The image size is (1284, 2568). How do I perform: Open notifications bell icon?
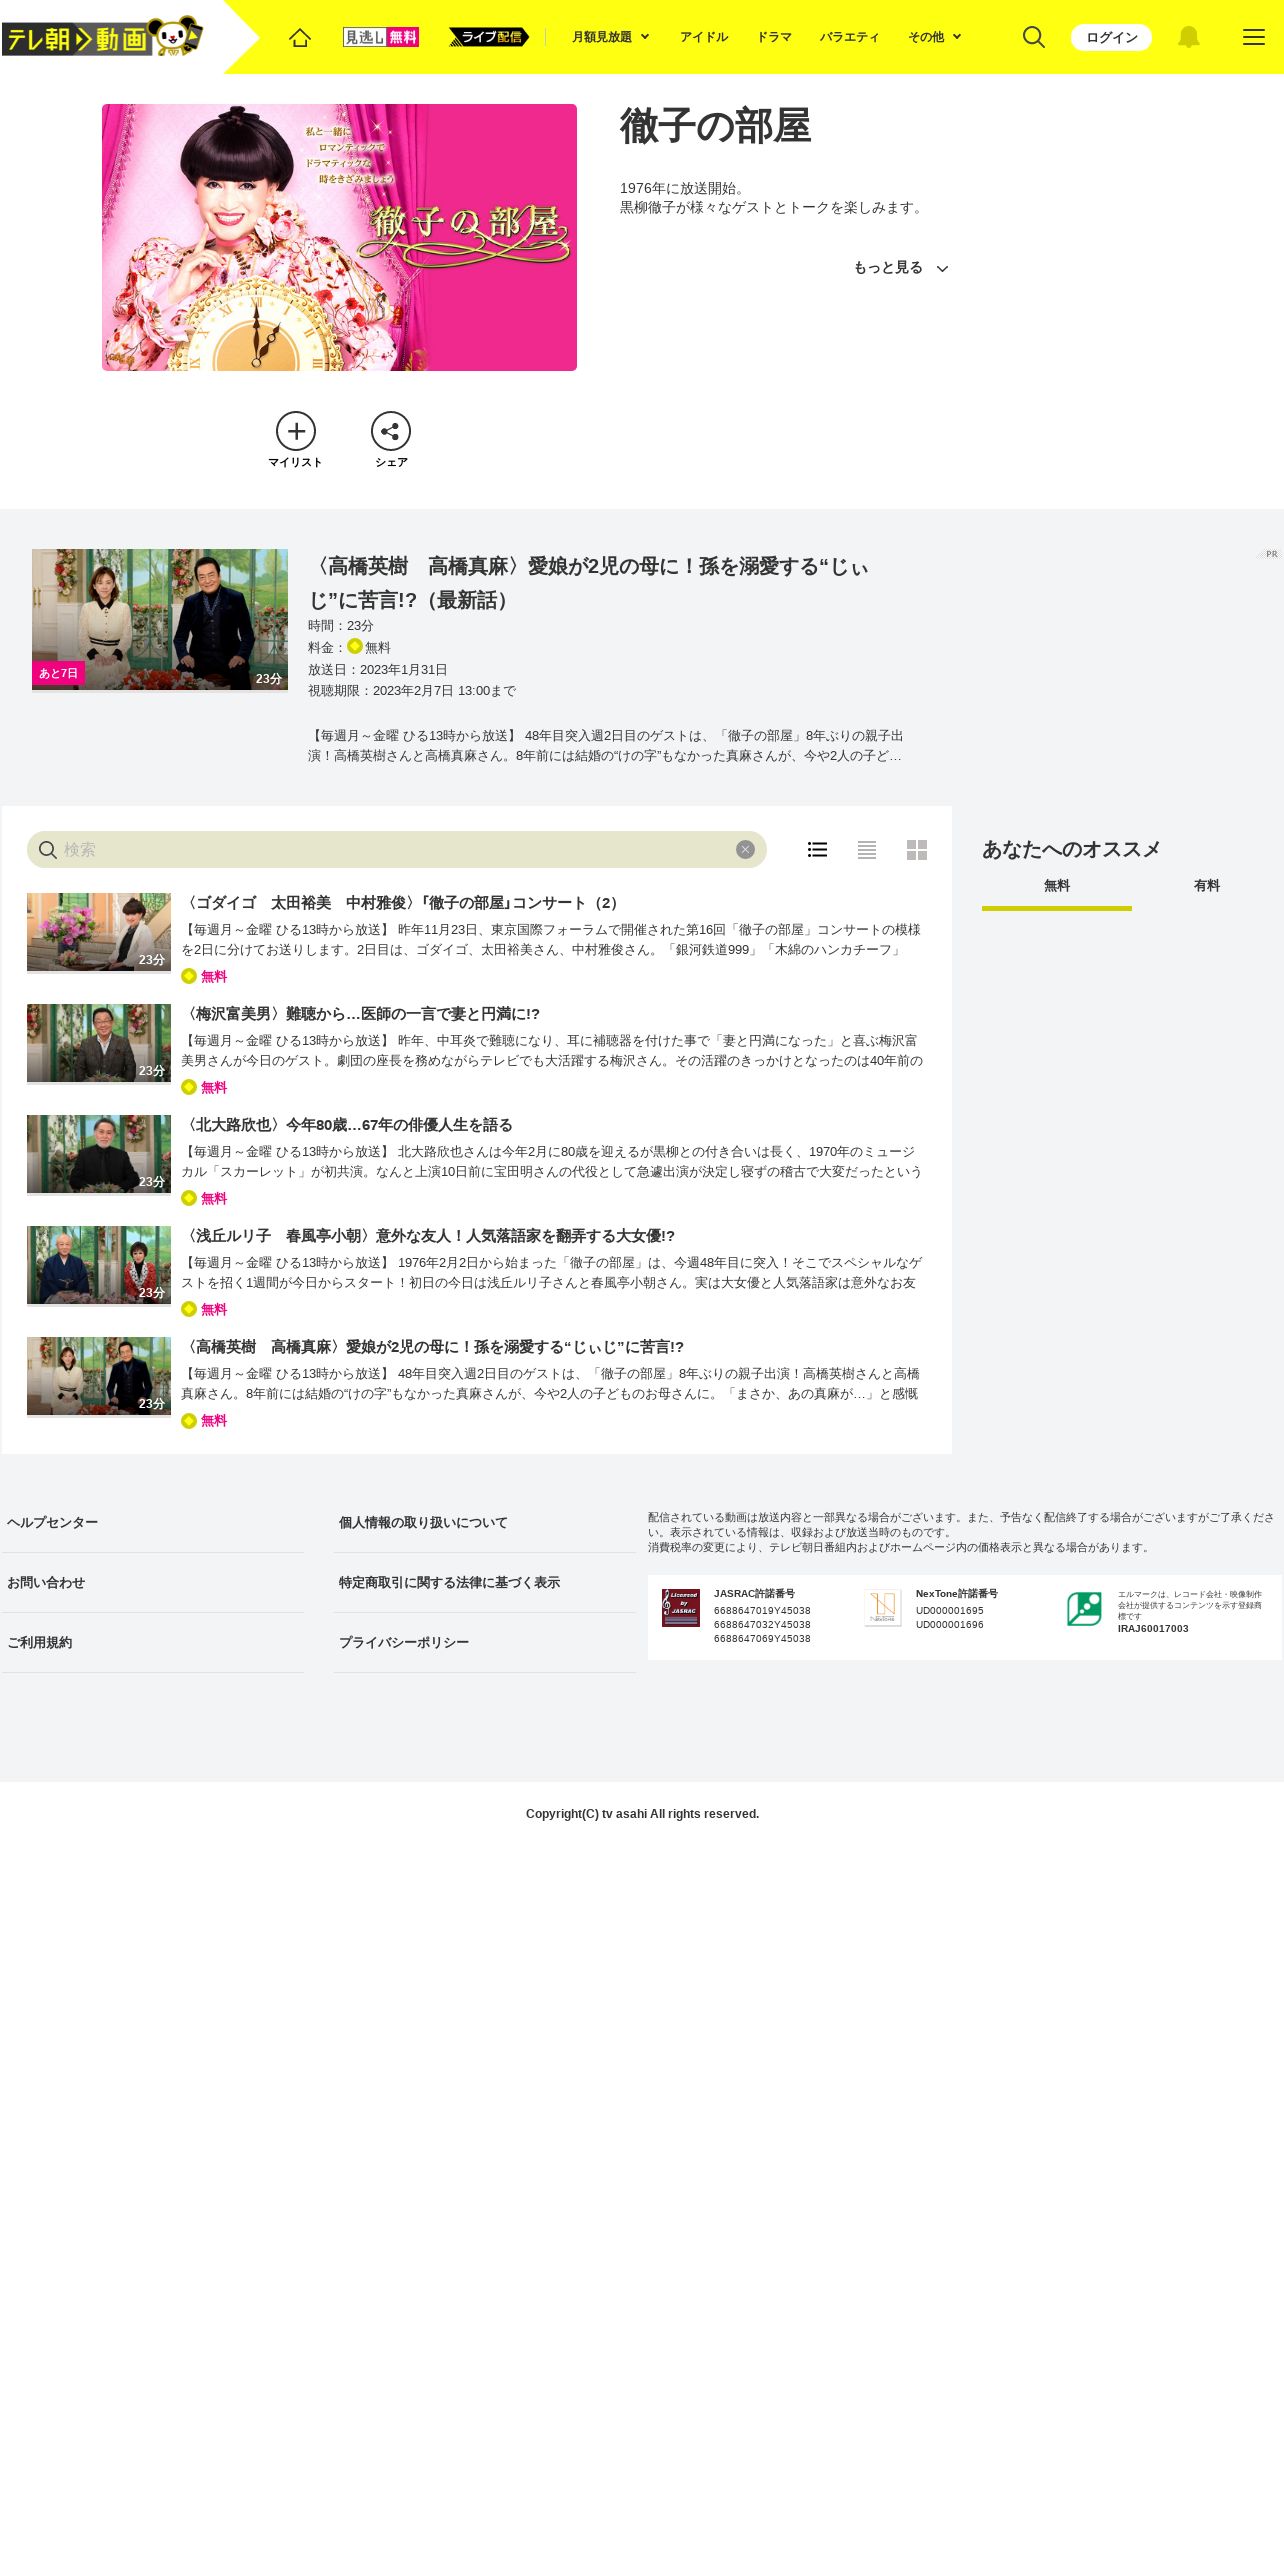(x=1188, y=37)
